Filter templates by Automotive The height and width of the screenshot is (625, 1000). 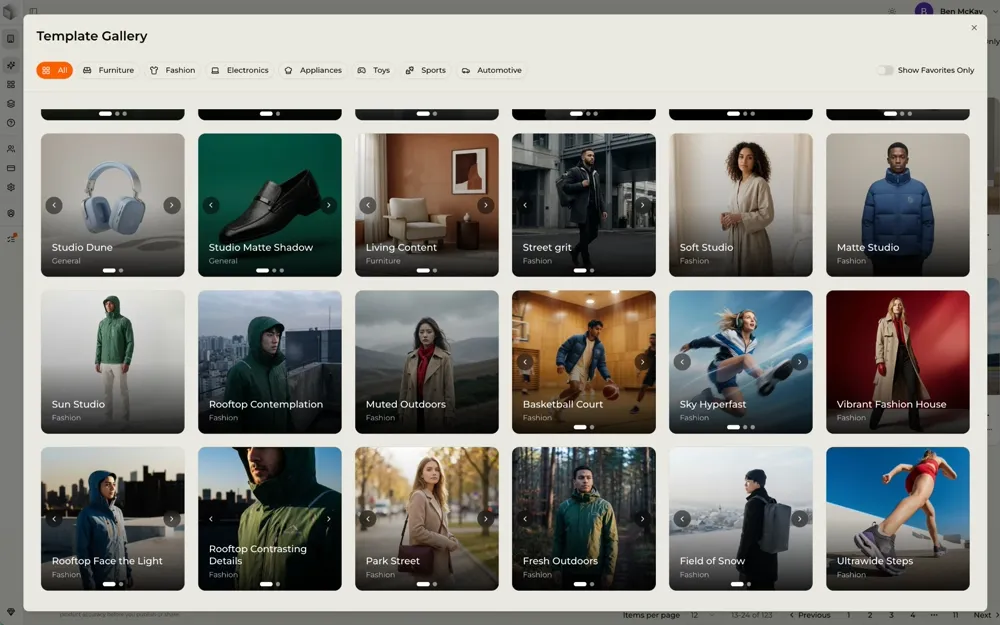click(x=492, y=70)
